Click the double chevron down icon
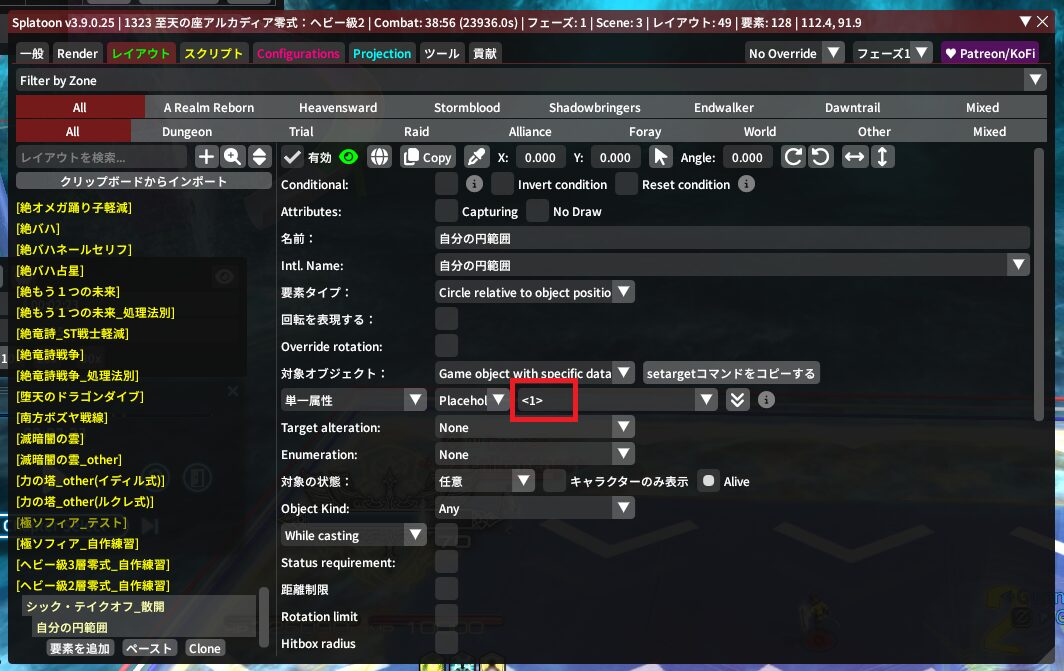The image size is (1064, 671). point(737,400)
